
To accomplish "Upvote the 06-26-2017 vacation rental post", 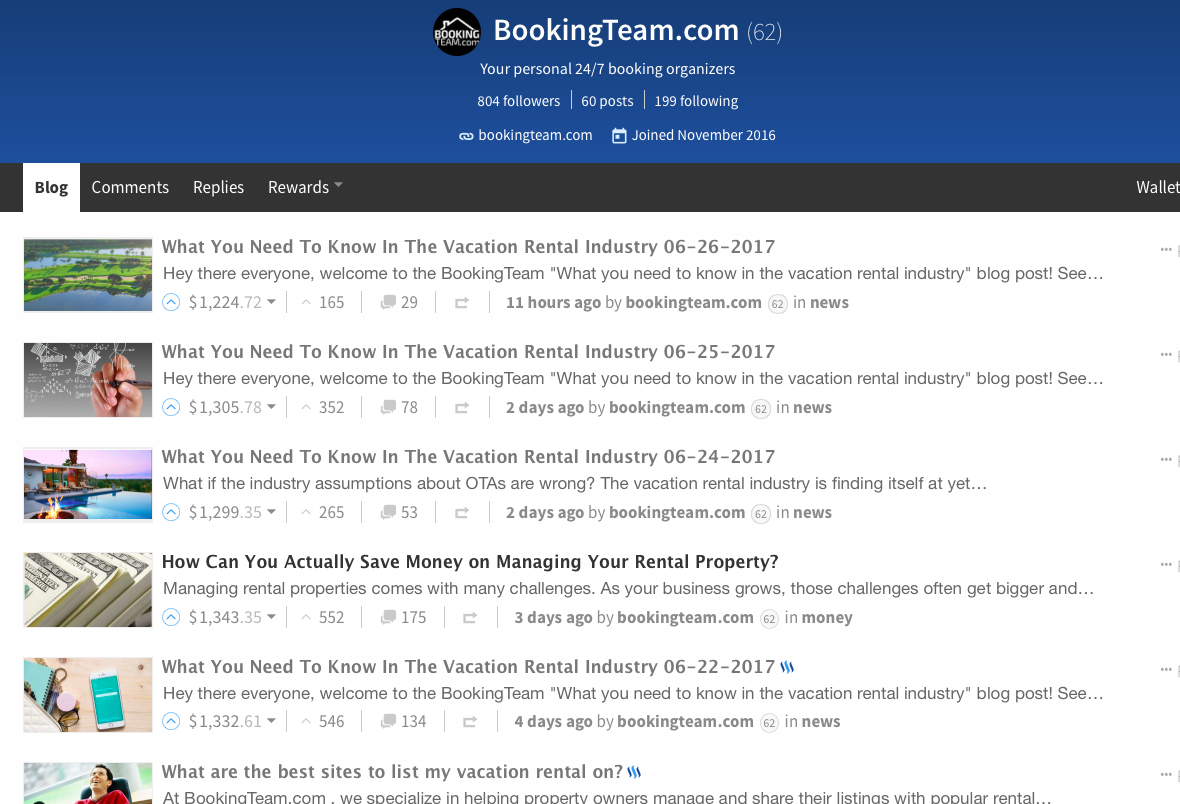I will (x=172, y=303).
